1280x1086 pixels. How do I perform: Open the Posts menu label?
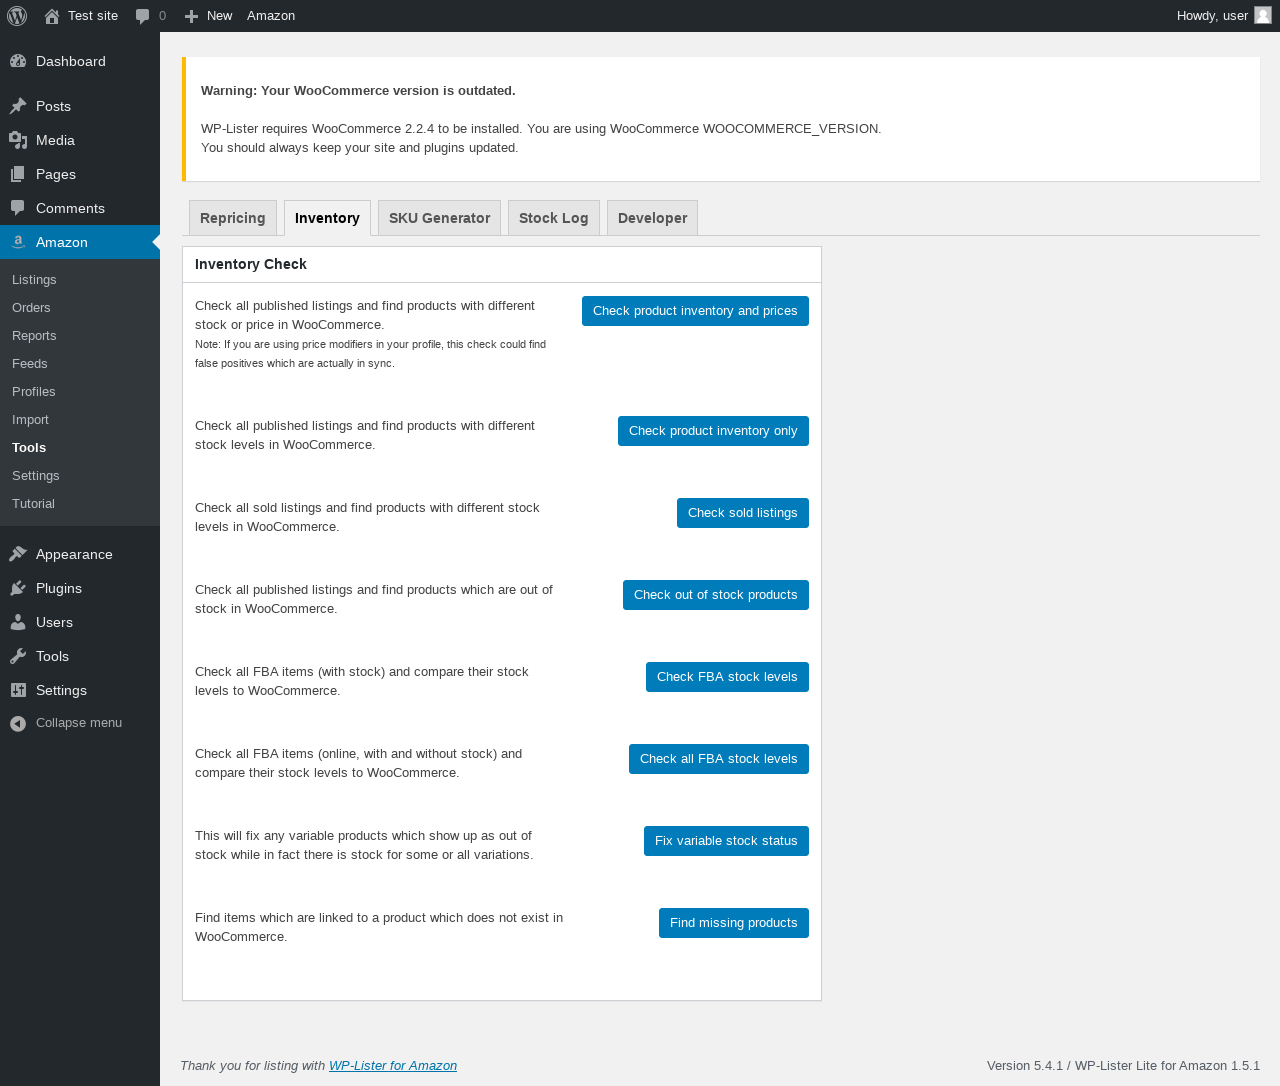pyautogui.click(x=53, y=106)
